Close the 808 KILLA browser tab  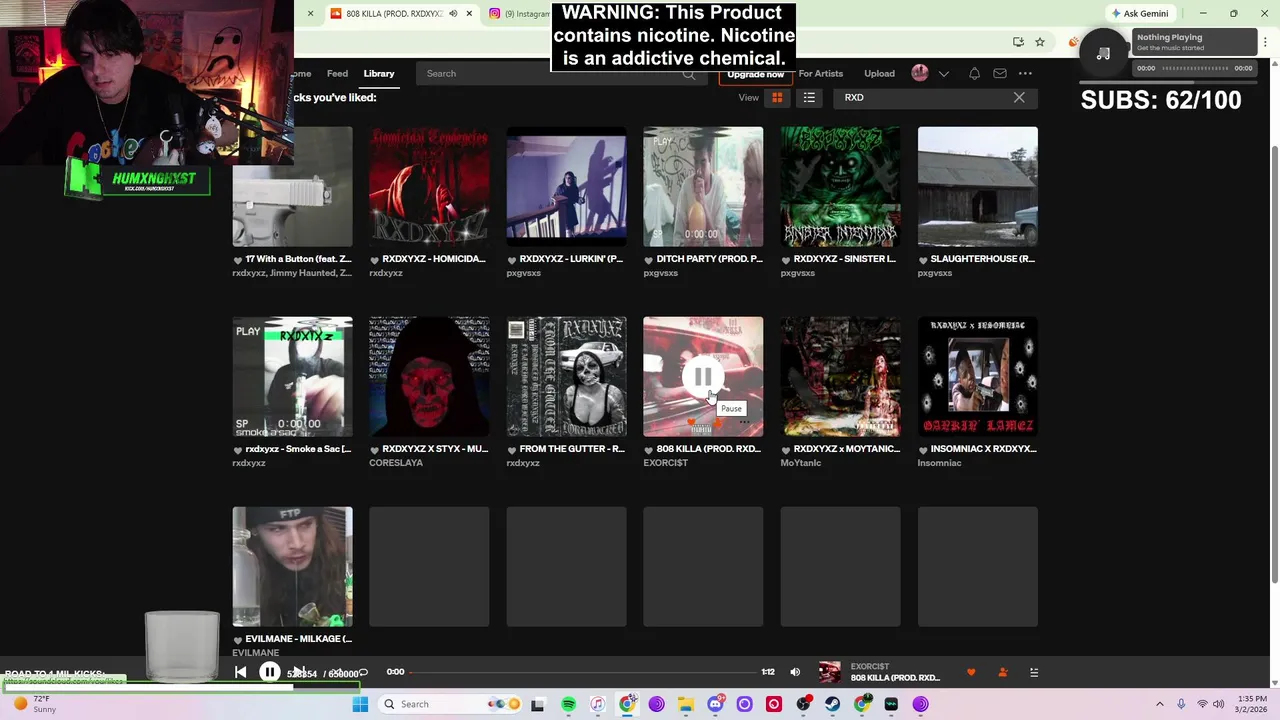tap(468, 14)
